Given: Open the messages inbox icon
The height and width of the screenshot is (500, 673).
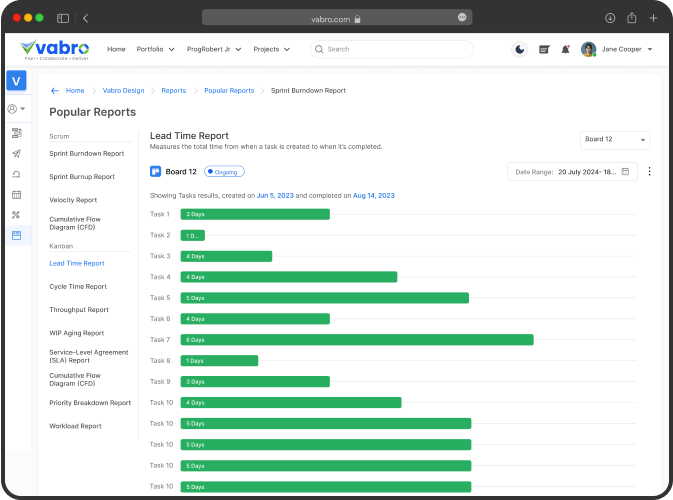Looking at the screenshot, I should pyautogui.click(x=544, y=50).
